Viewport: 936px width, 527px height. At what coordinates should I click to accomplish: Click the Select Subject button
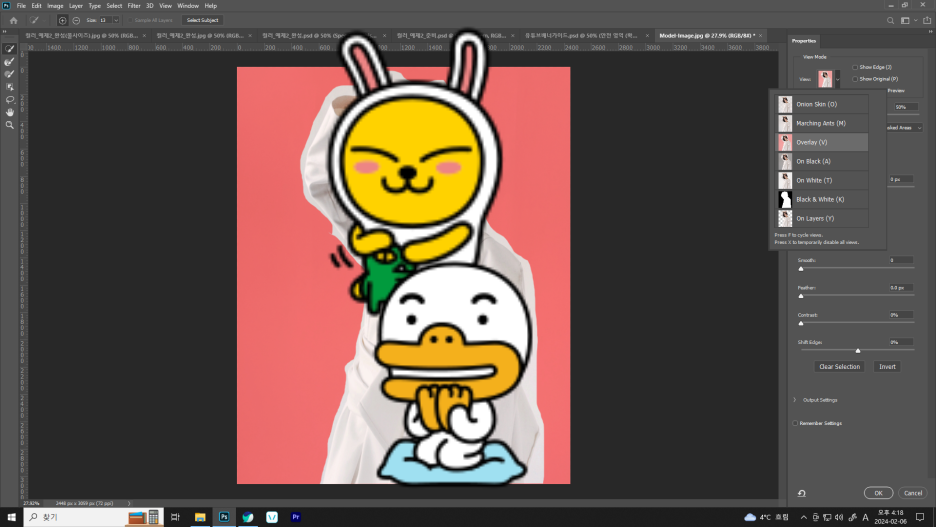[x=202, y=20]
